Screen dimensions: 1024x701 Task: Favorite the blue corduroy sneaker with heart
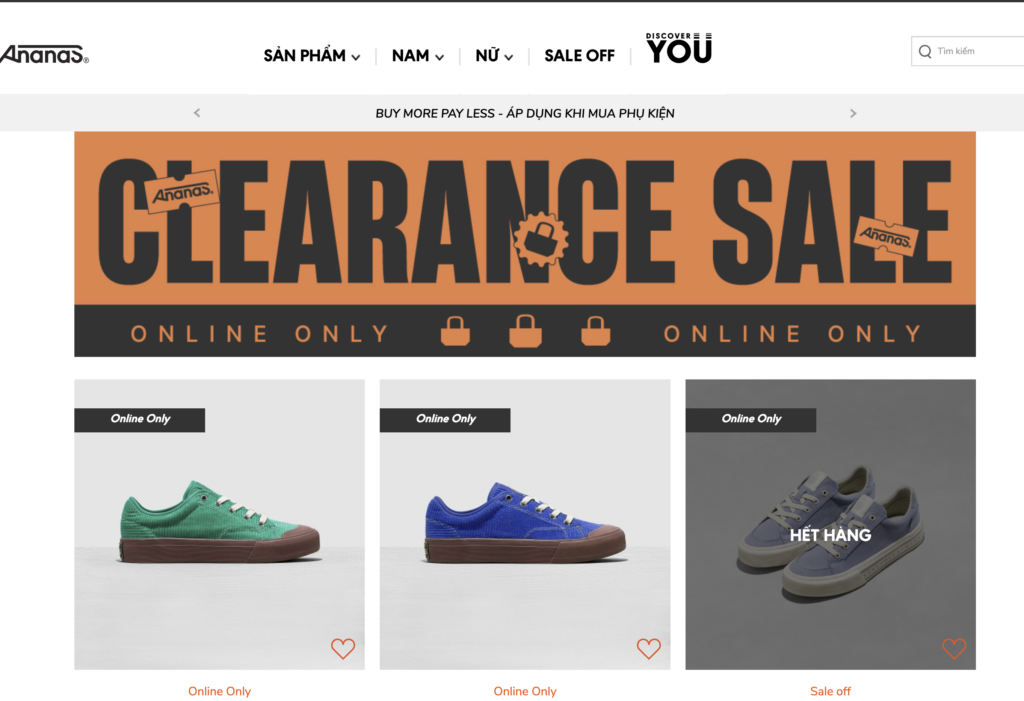click(x=648, y=648)
